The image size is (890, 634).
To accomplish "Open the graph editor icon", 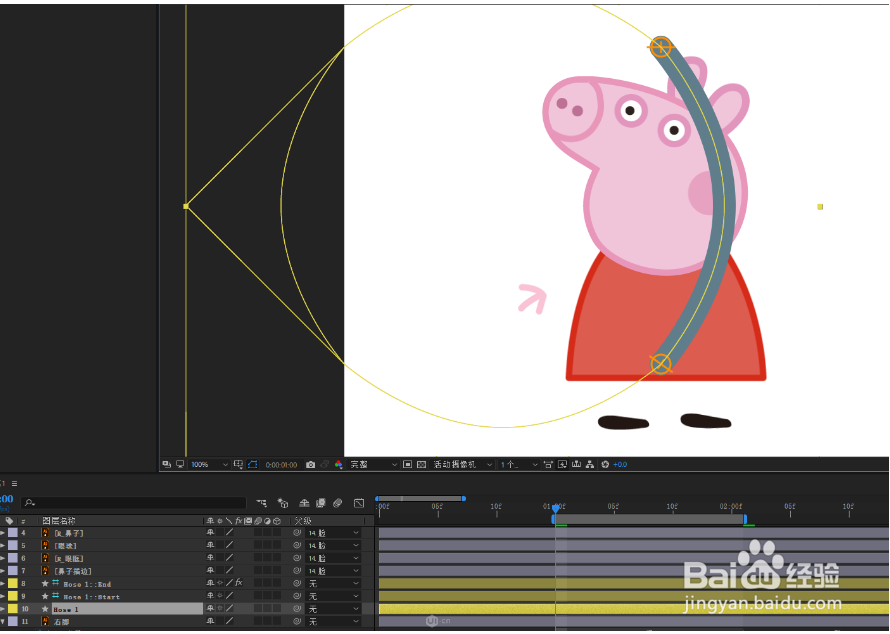I will tap(359, 503).
